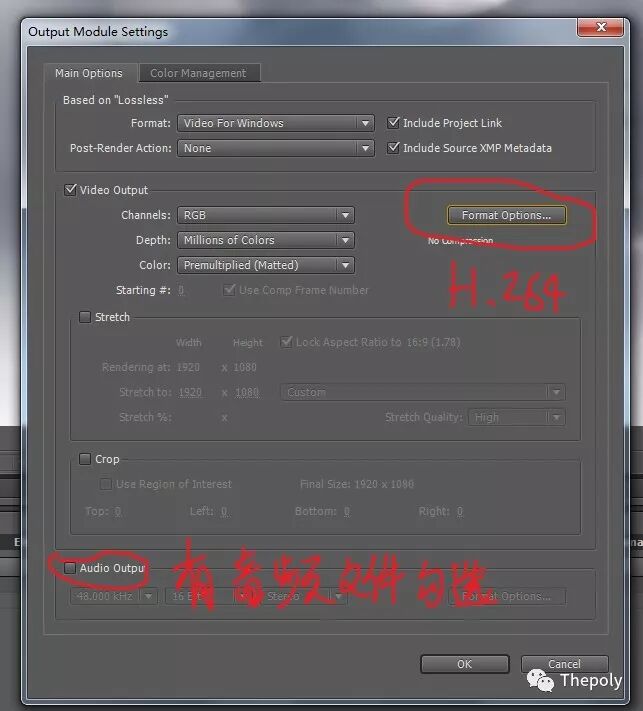Close the Output Module Settings dialog
Image resolution: width=643 pixels, height=711 pixels.
[601, 27]
